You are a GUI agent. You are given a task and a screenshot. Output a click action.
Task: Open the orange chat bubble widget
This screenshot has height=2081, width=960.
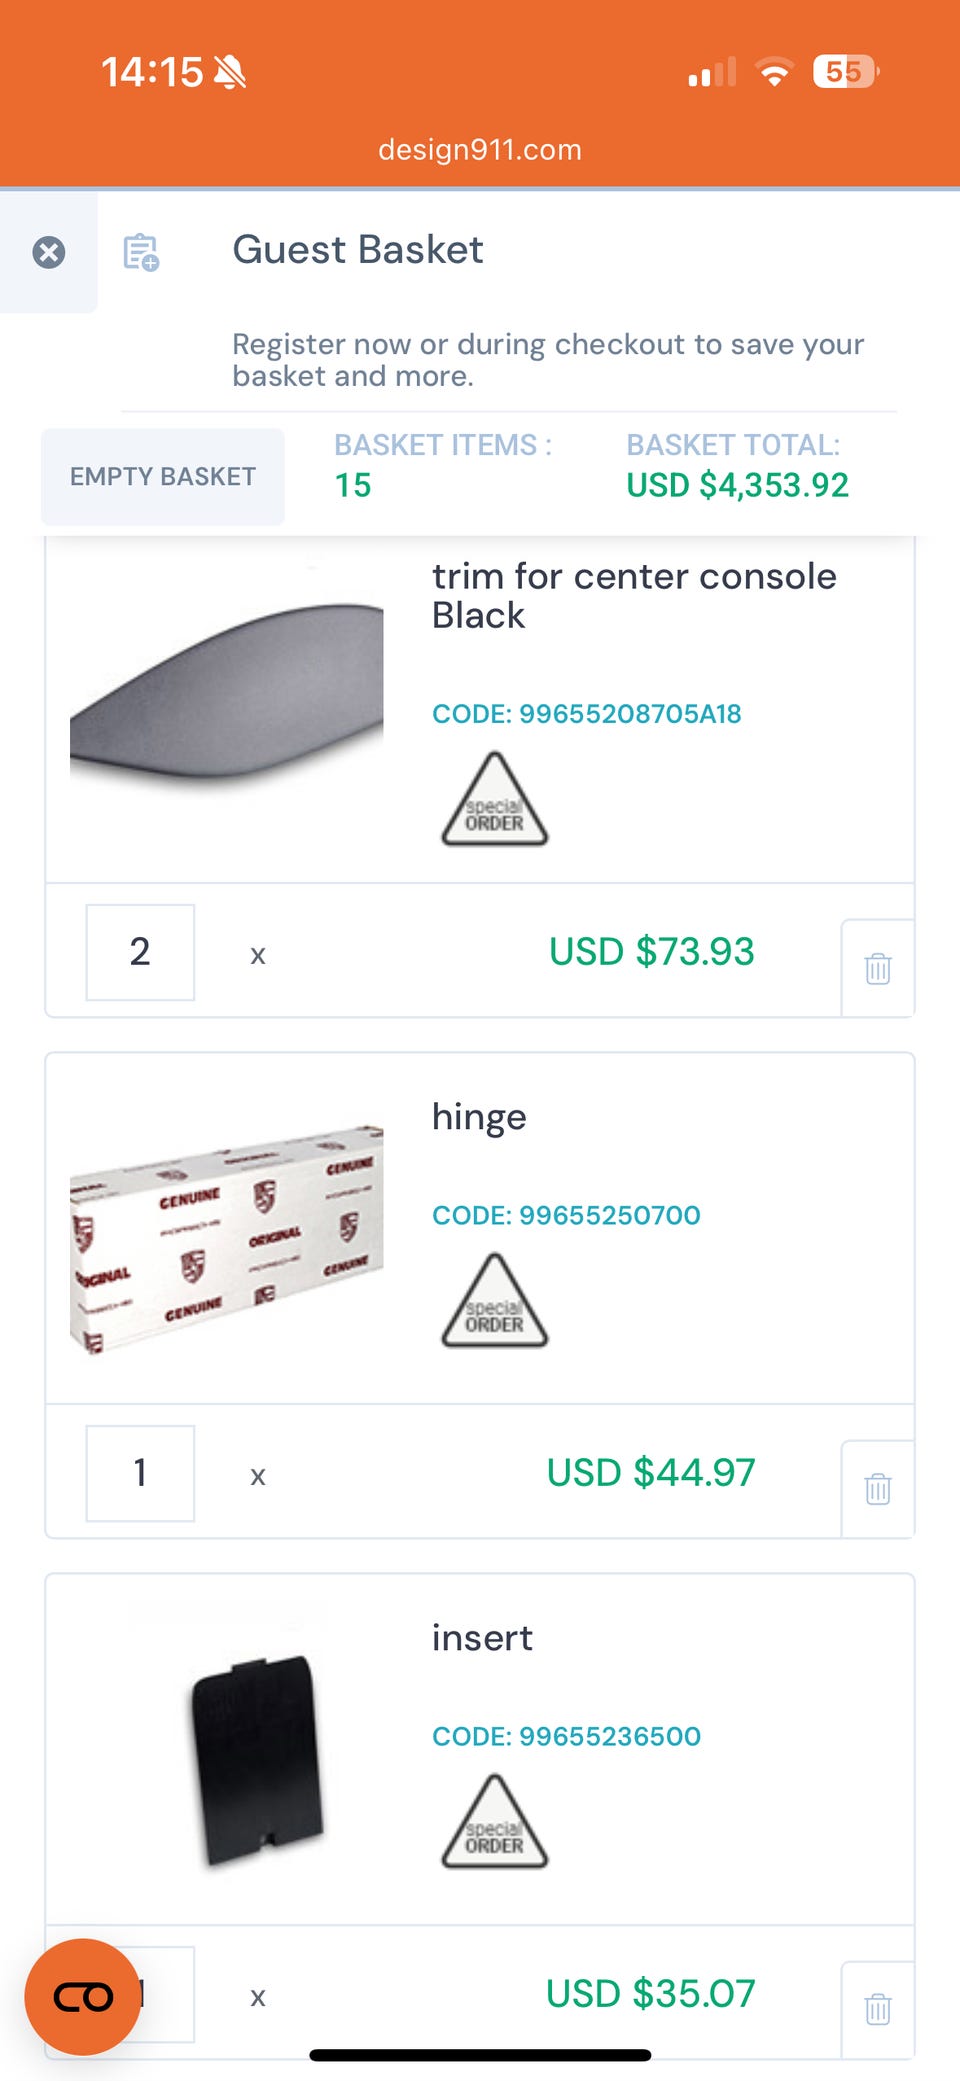coord(83,1996)
